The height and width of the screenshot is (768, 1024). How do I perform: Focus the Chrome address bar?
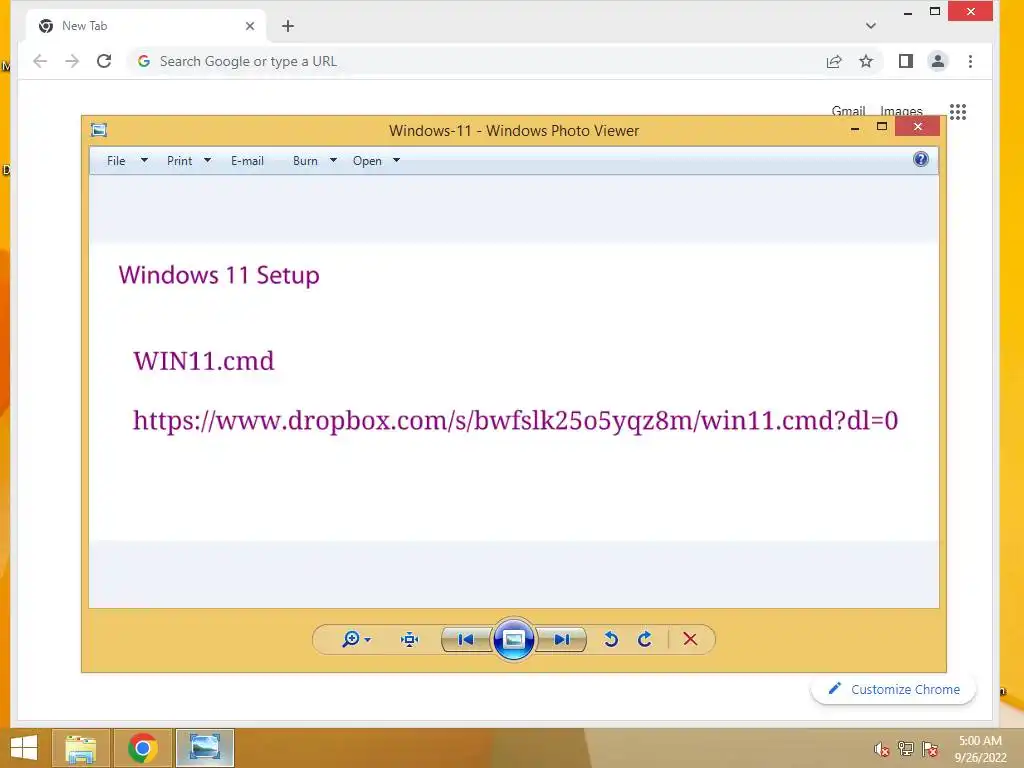coord(477,61)
